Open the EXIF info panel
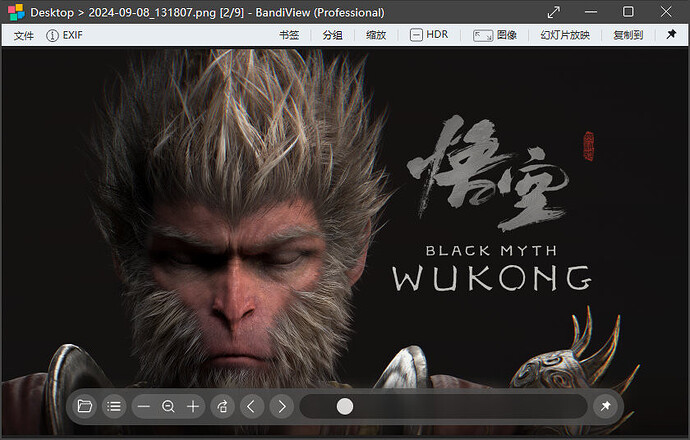The image size is (690, 440). click(x=65, y=34)
